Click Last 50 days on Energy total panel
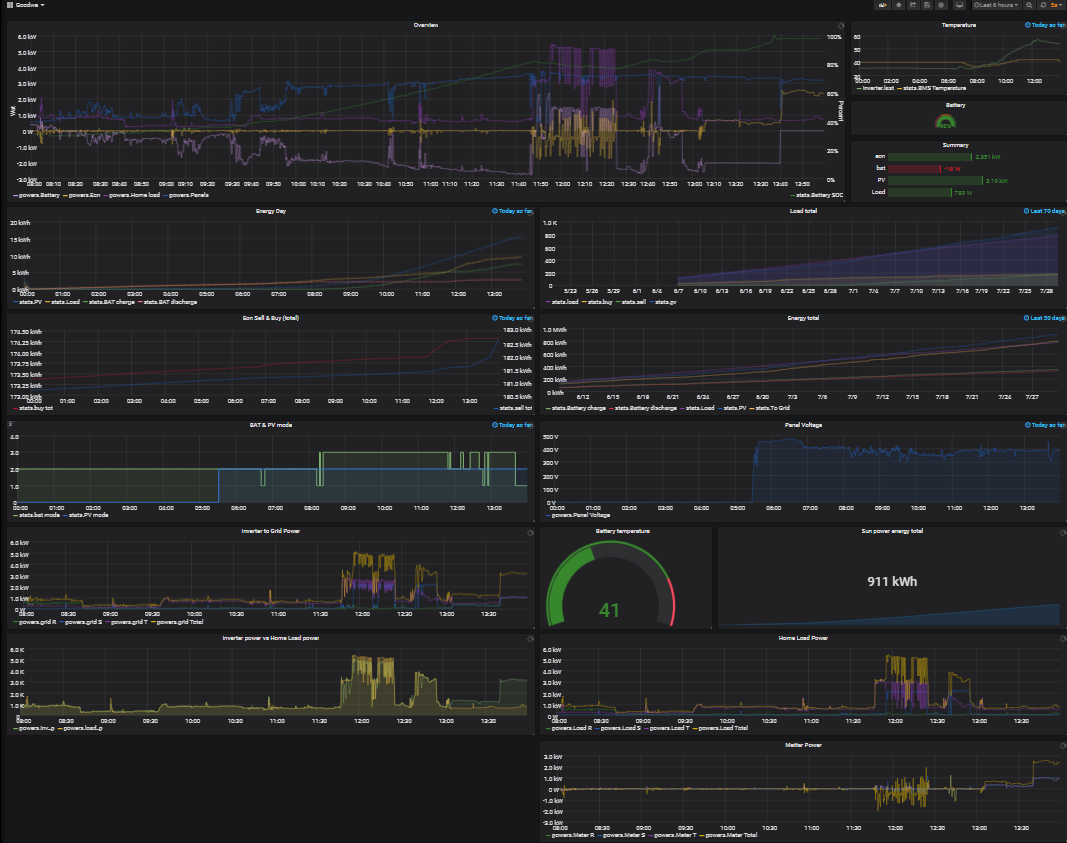Viewport: 1067px width, 843px height. [1047, 318]
